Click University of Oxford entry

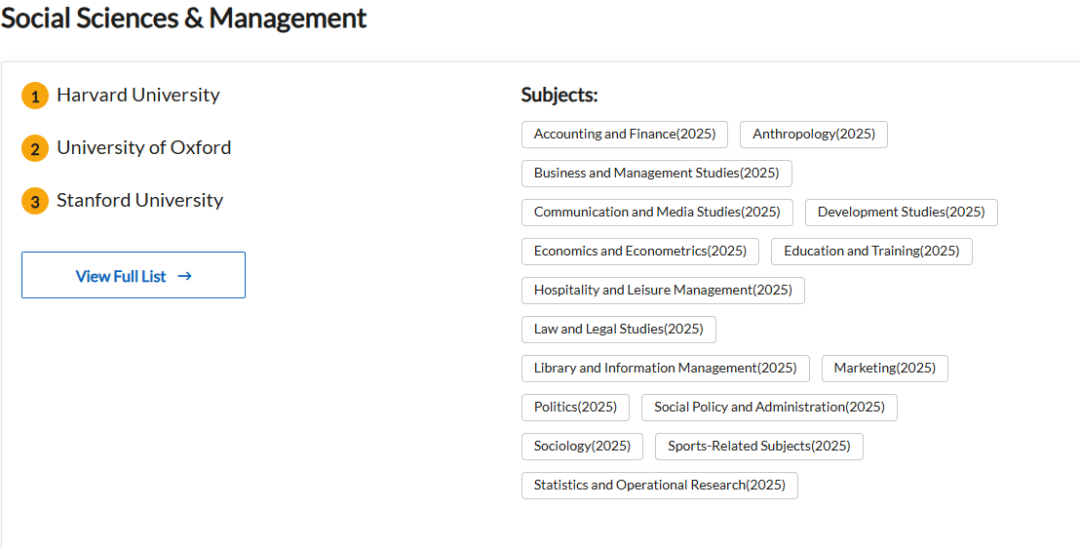[144, 148]
